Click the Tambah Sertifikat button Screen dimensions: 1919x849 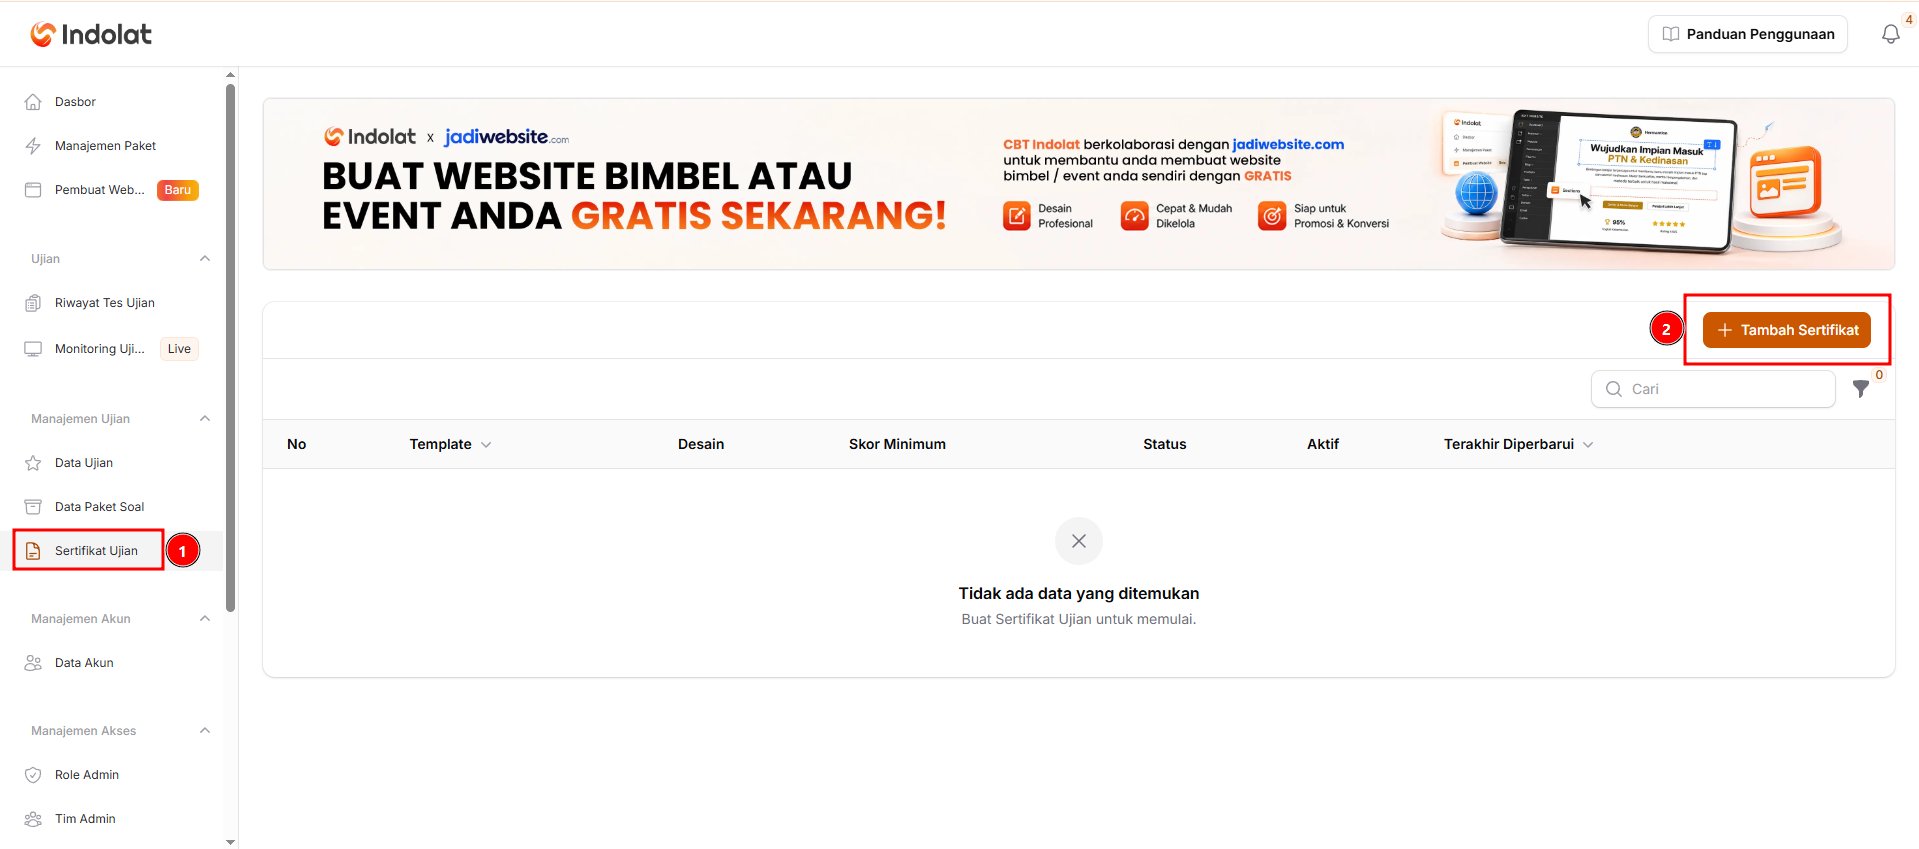1786,330
